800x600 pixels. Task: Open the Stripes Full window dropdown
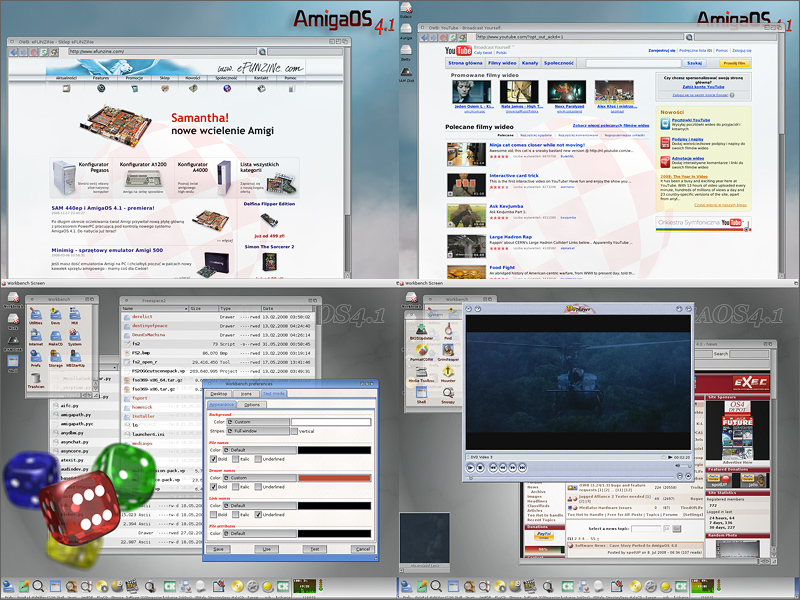click(x=258, y=431)
